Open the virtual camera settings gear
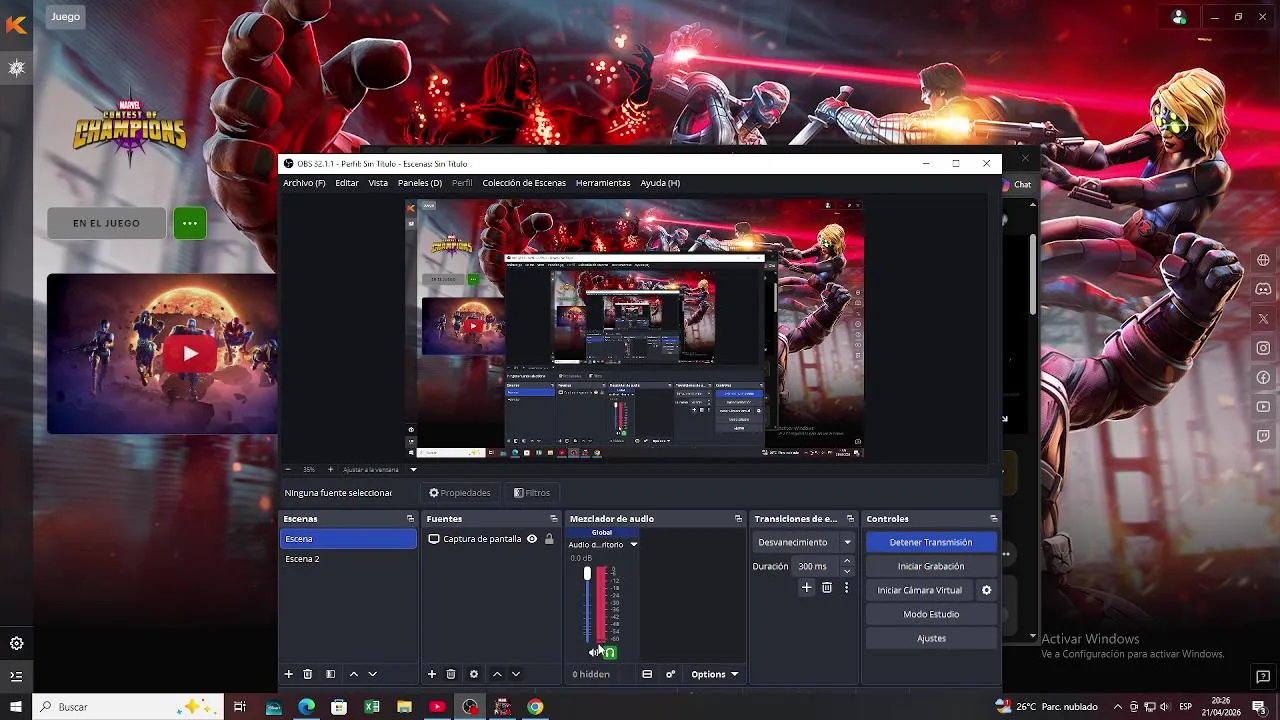This screenshot has height=720, width=1280. click(x=986, y=590)
